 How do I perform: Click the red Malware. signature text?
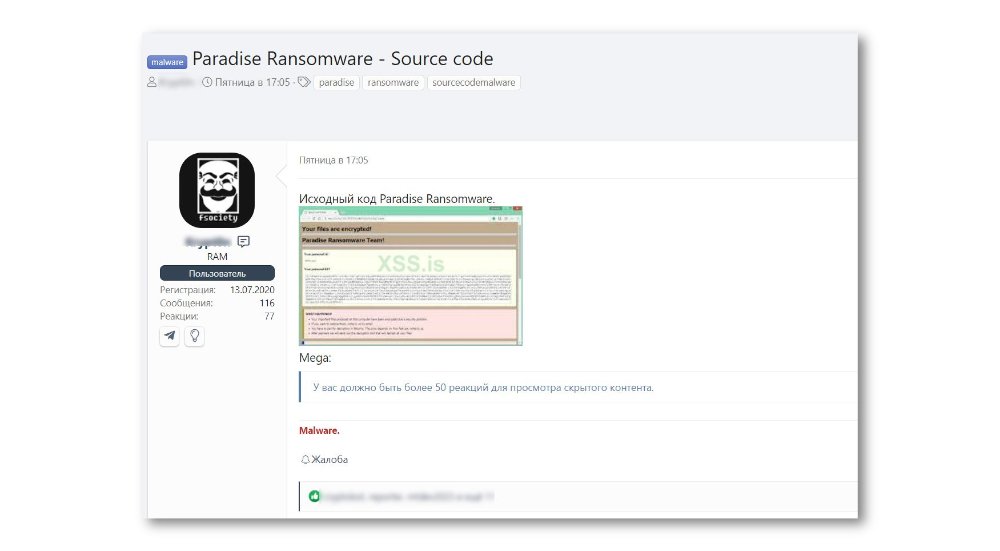320,430
